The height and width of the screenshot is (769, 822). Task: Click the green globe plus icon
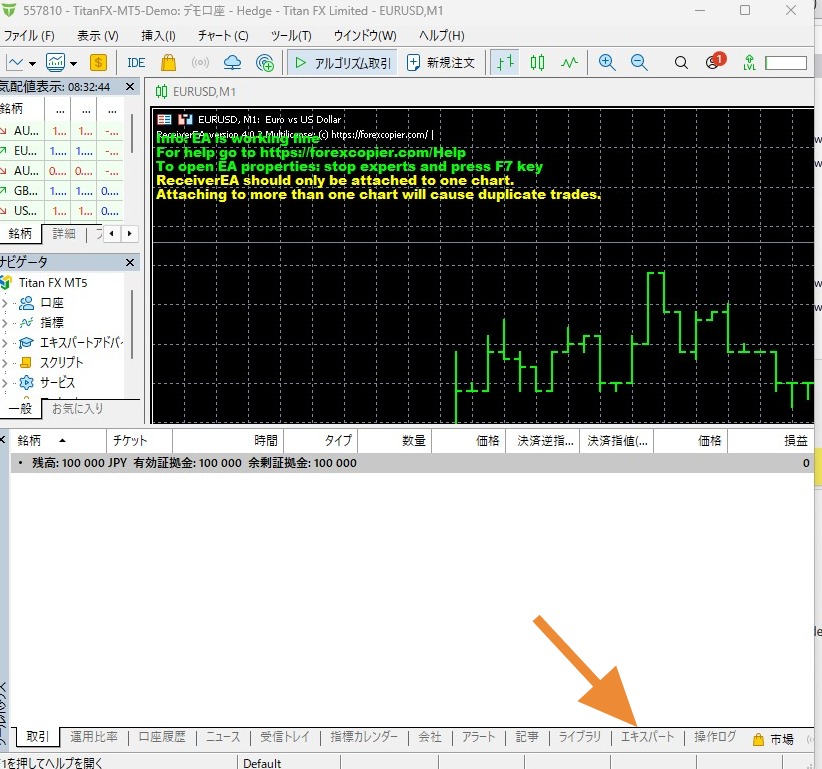265,63
